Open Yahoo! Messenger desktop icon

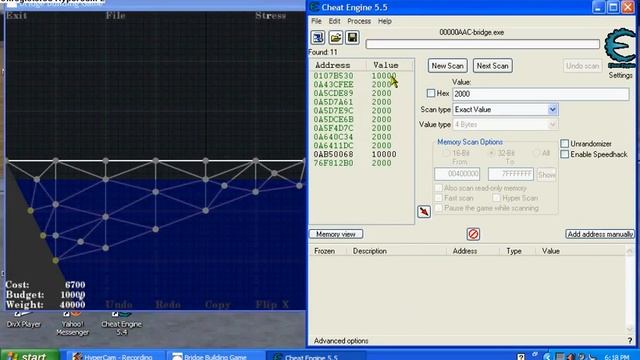(73, 324)
